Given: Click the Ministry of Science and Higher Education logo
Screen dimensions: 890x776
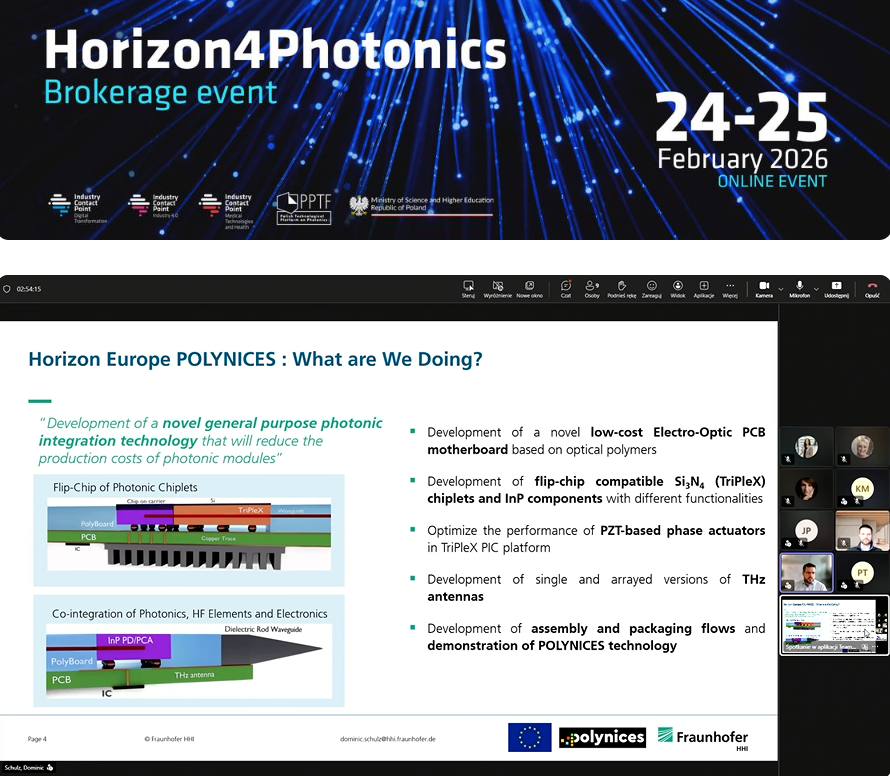Looking at the screenshot, I should coord(421,205).
